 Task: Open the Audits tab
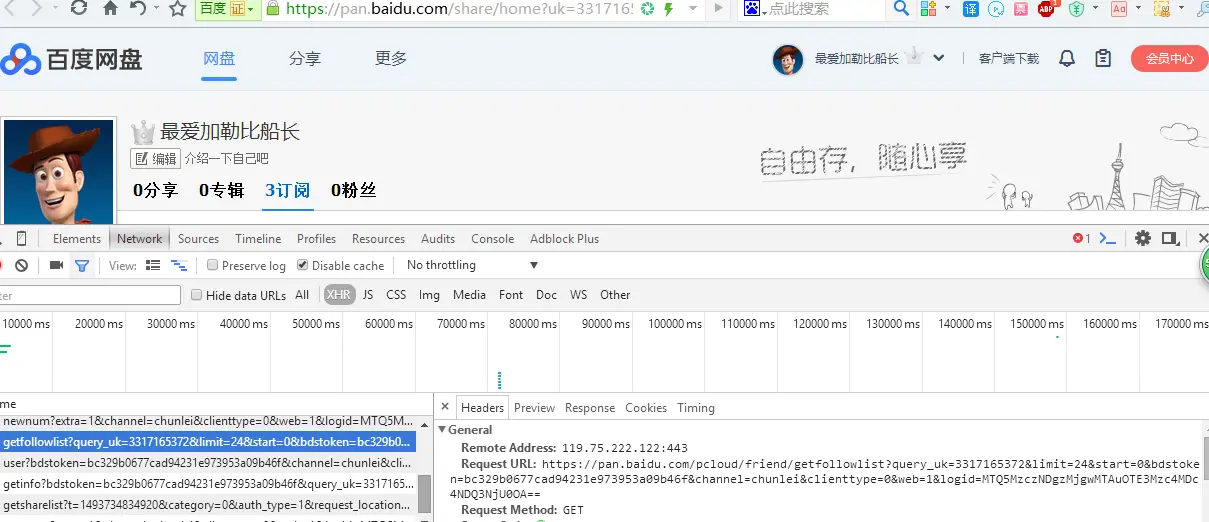pyautogui.click(x=438, y=239)
